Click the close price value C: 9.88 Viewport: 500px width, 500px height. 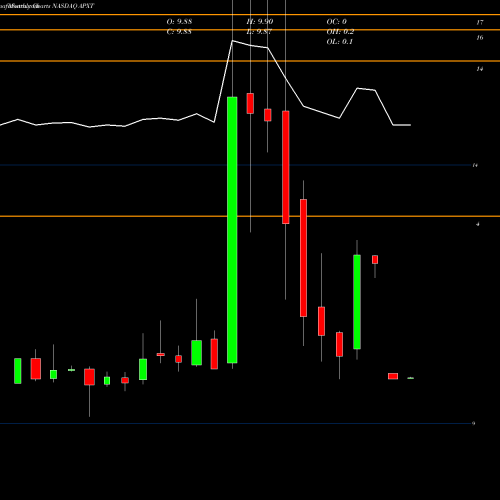click(x=179, y=32)
